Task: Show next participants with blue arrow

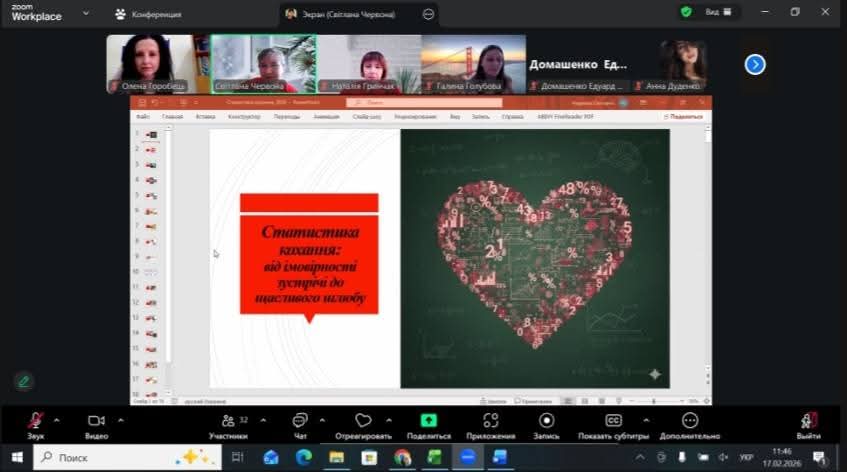Action: click(755, 64)
